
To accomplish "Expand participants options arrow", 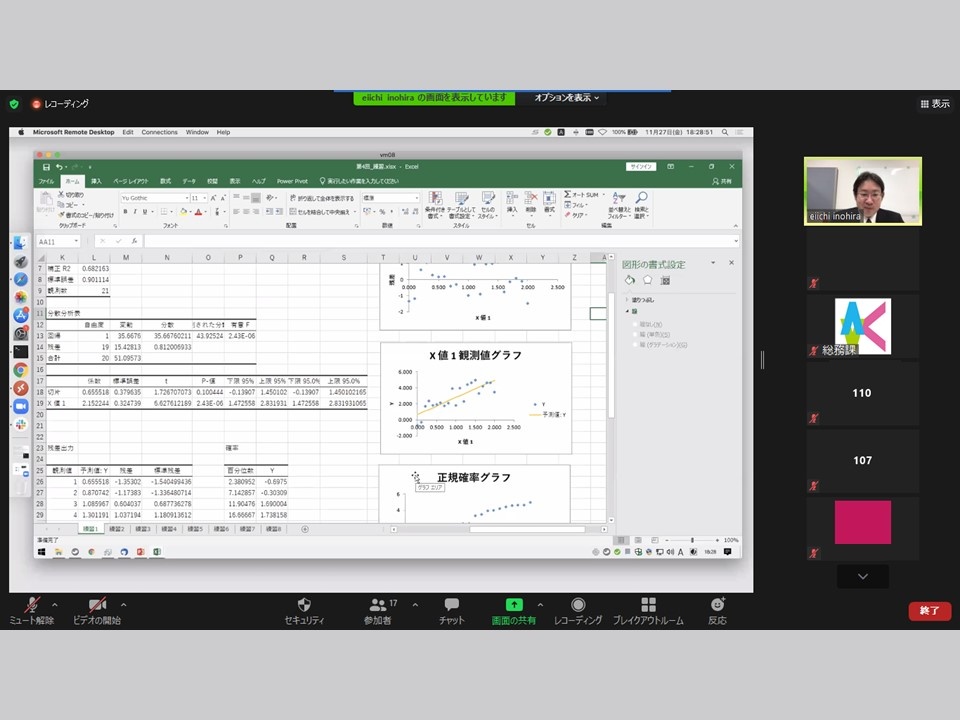I will [415, 605].
